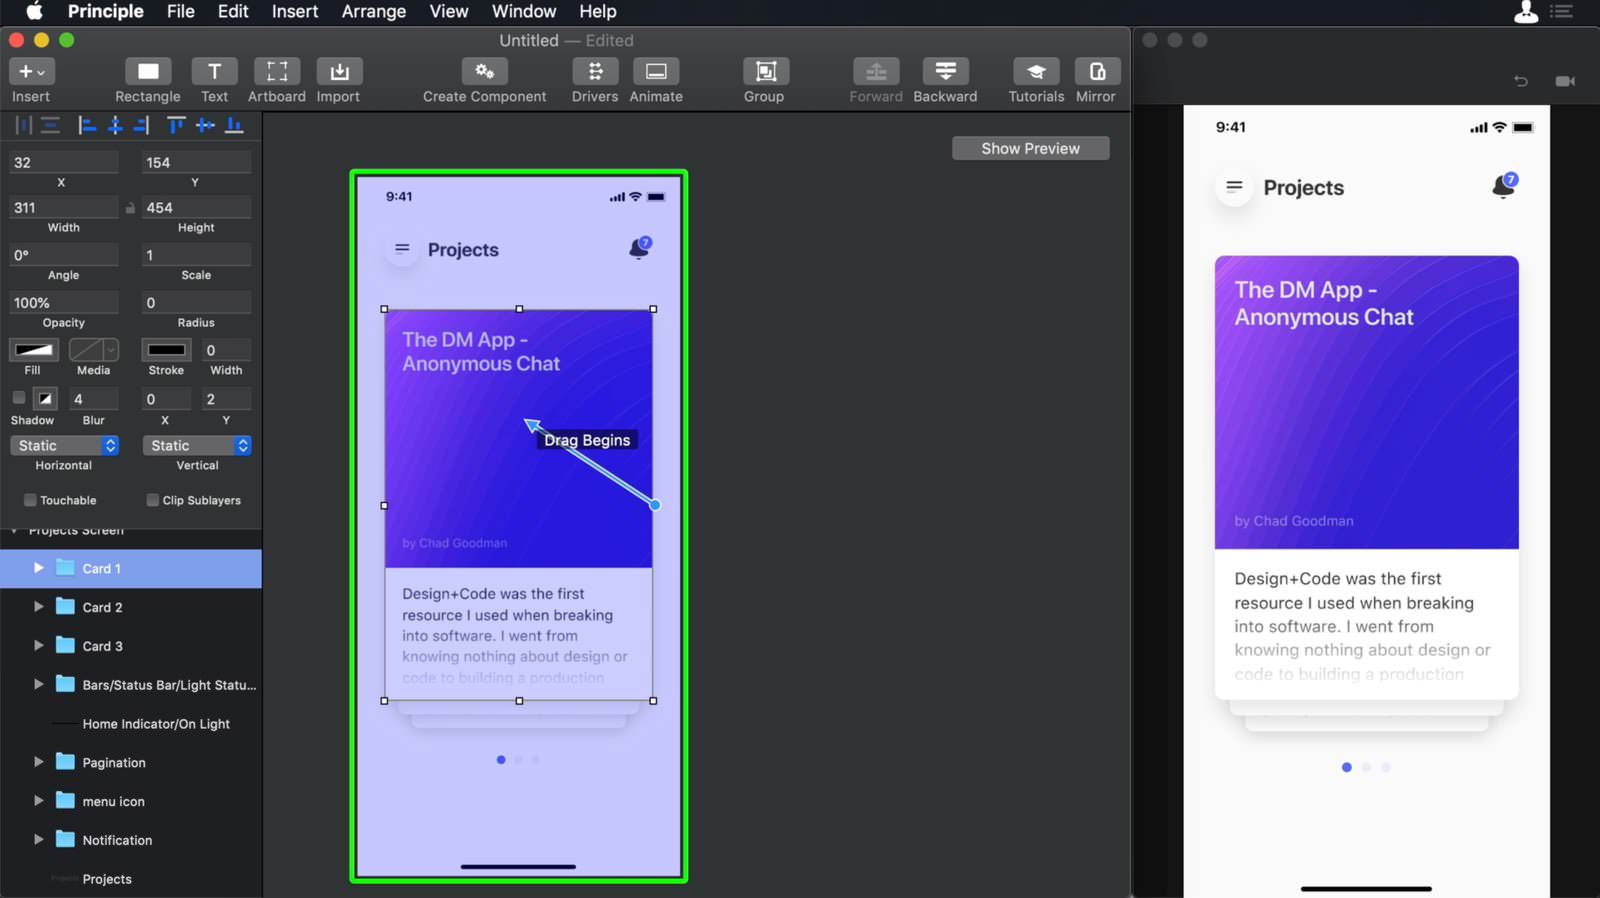Open the Window menu
This screenshot has height=898, width=1600.
(524, 12)
